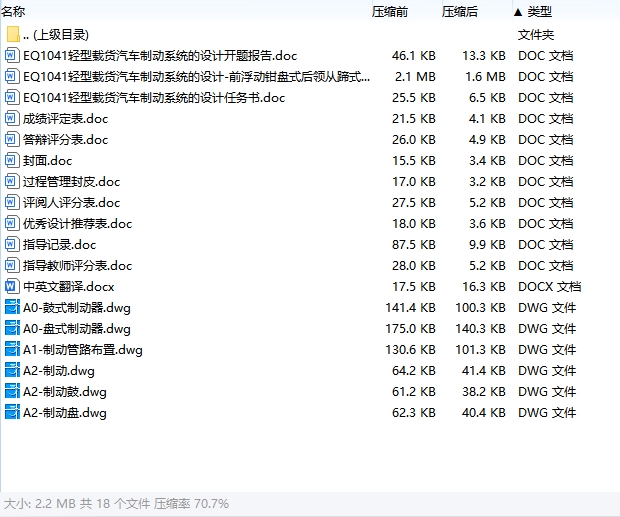
Task: Click the 过程管理封皮.doc file icon
Action: [x=12, y=181]
